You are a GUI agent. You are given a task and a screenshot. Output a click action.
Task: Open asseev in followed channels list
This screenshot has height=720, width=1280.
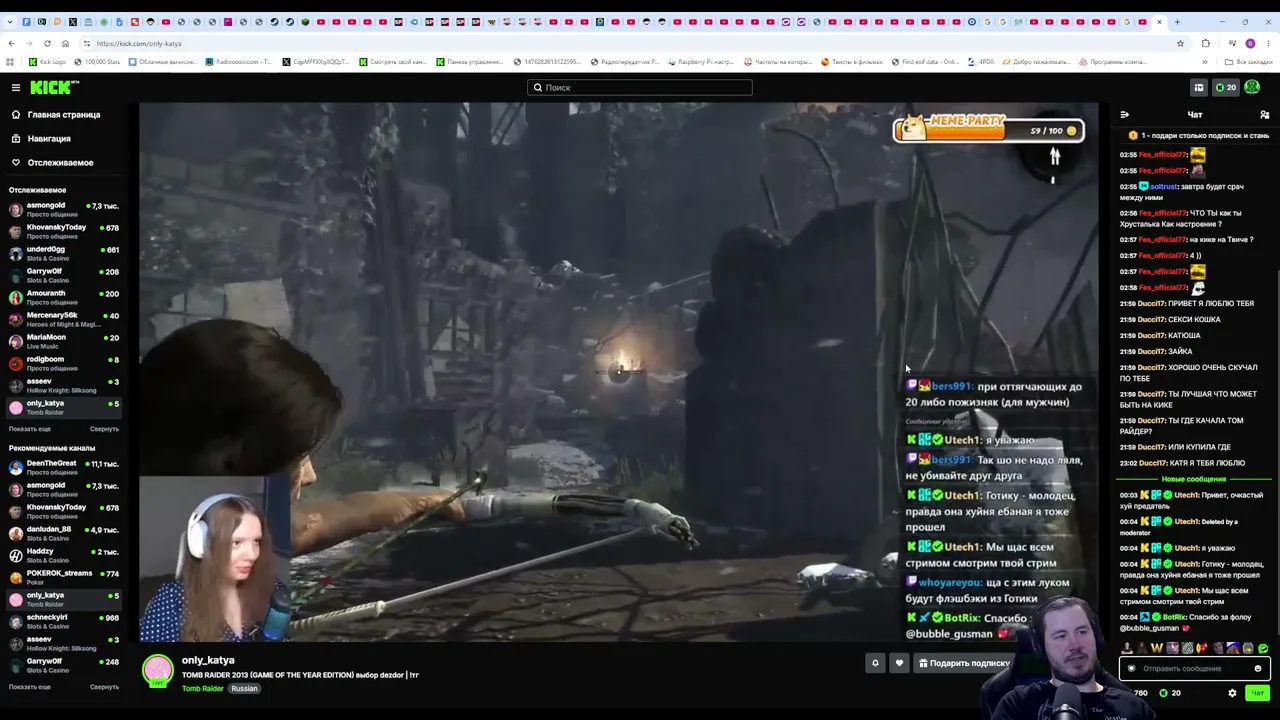63,386
